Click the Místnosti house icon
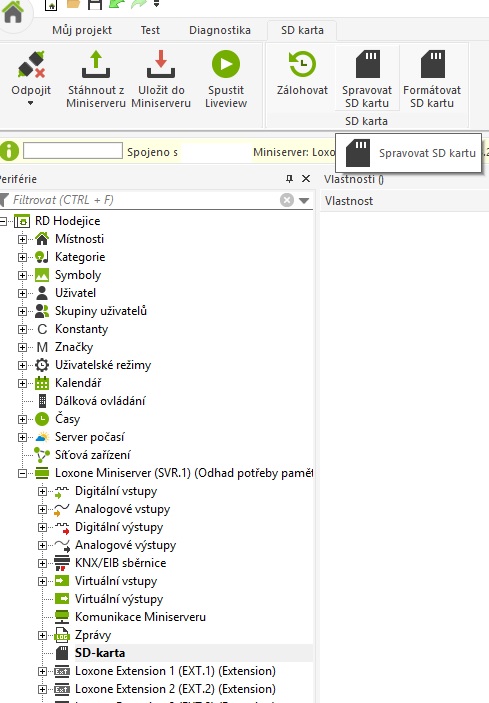 click(x=42, y=239)
